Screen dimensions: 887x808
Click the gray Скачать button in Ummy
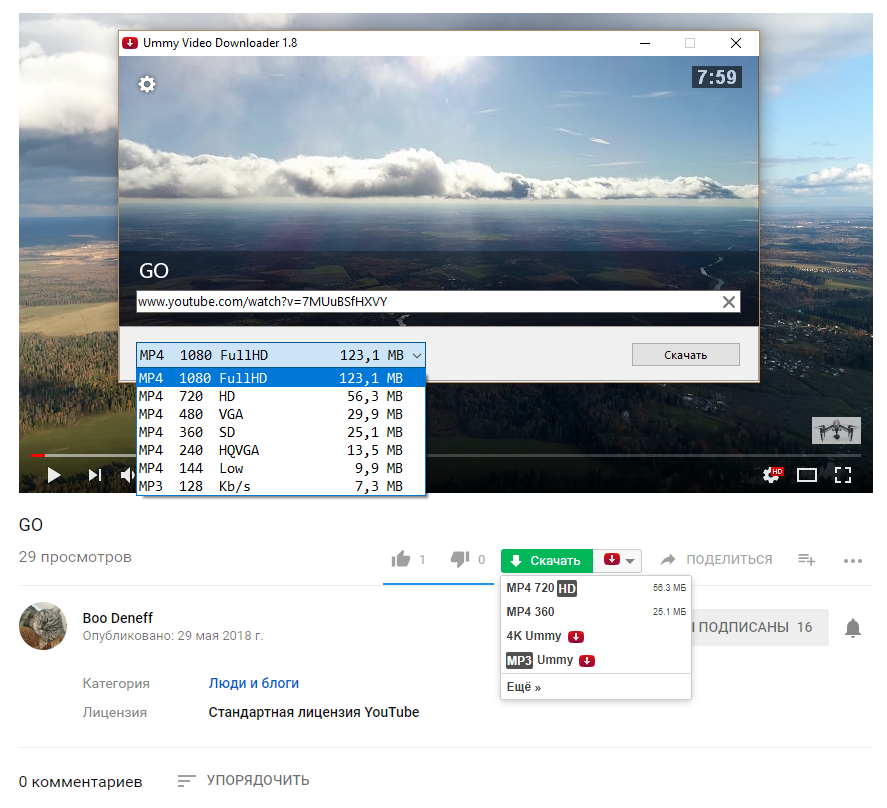pos(686,355)
